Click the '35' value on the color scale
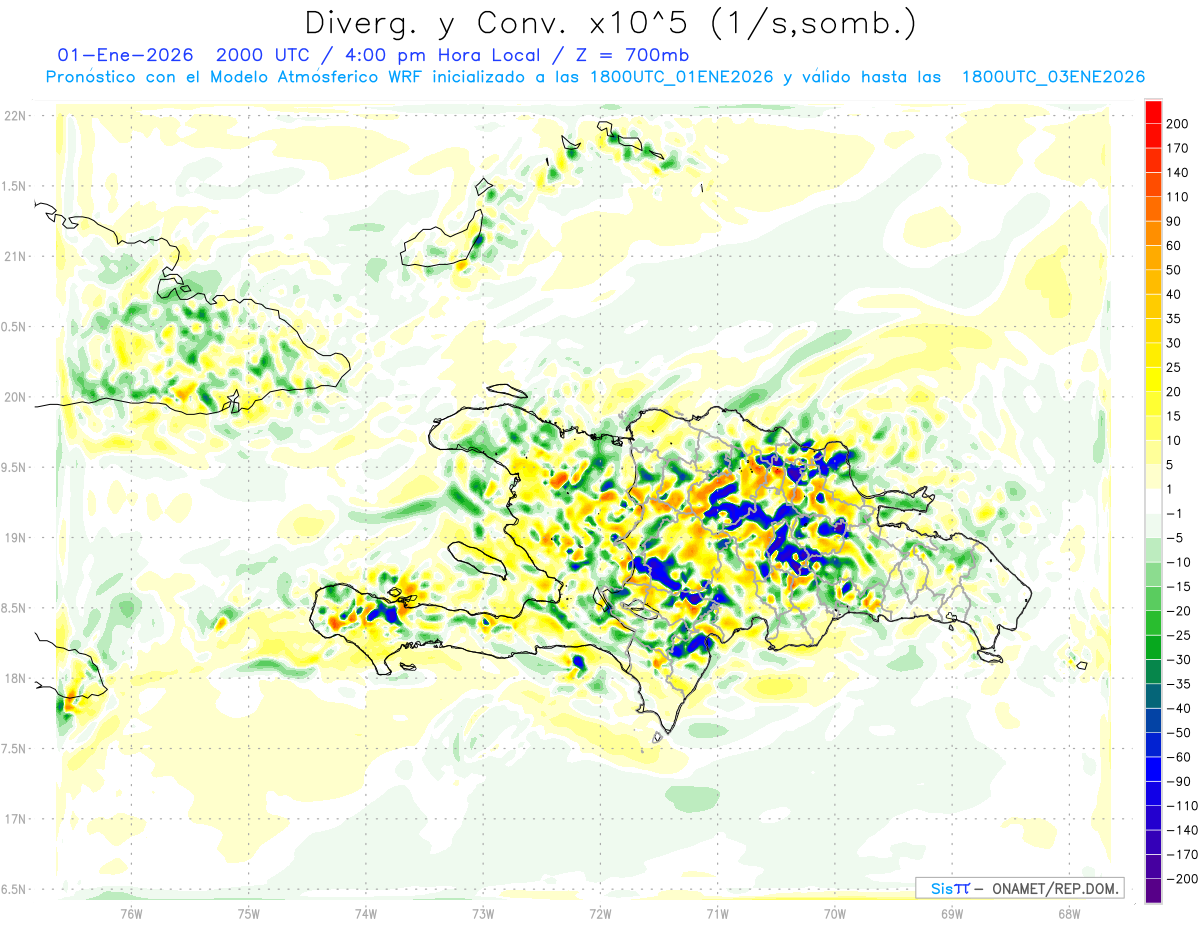Image resolution: width=1200 pixels, height=927 pixels. pos(1175,319)
